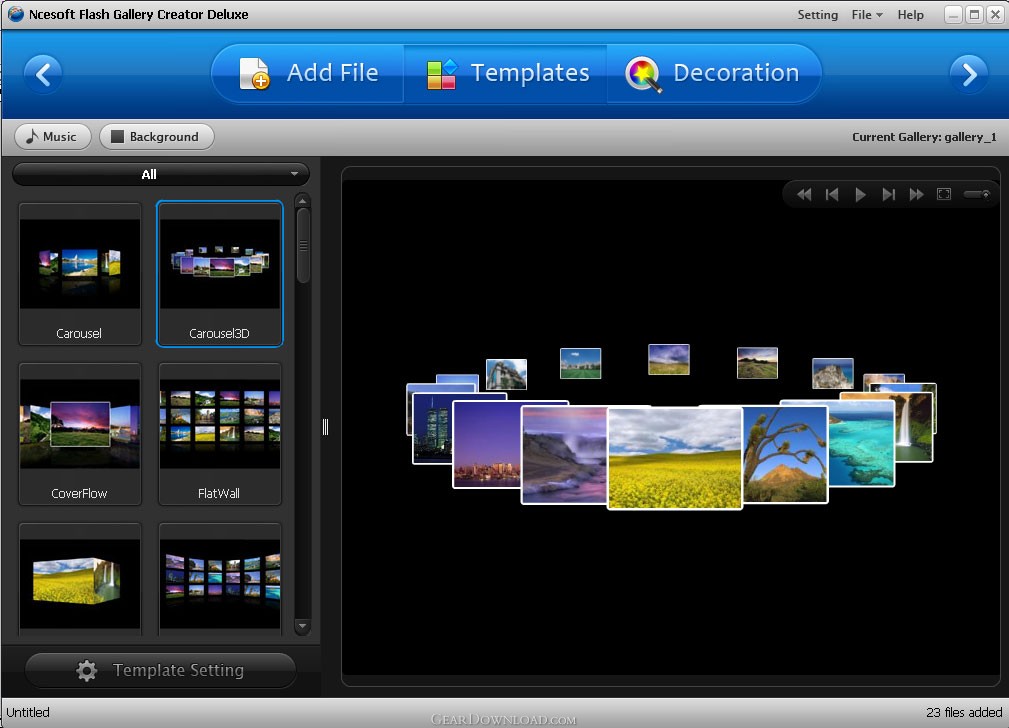Open the Setting menu
This screenshot has width=1009, height=728.
[817, 15]
